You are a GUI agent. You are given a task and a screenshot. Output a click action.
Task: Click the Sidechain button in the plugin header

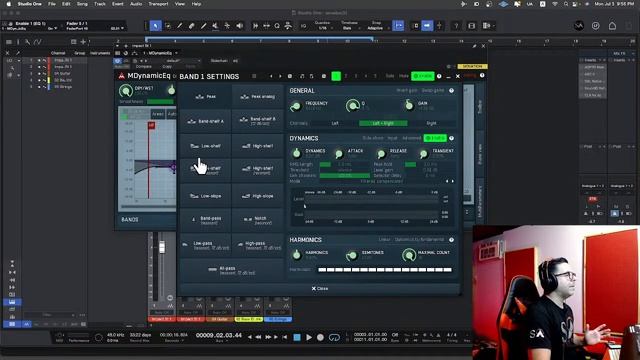[219, 60]
